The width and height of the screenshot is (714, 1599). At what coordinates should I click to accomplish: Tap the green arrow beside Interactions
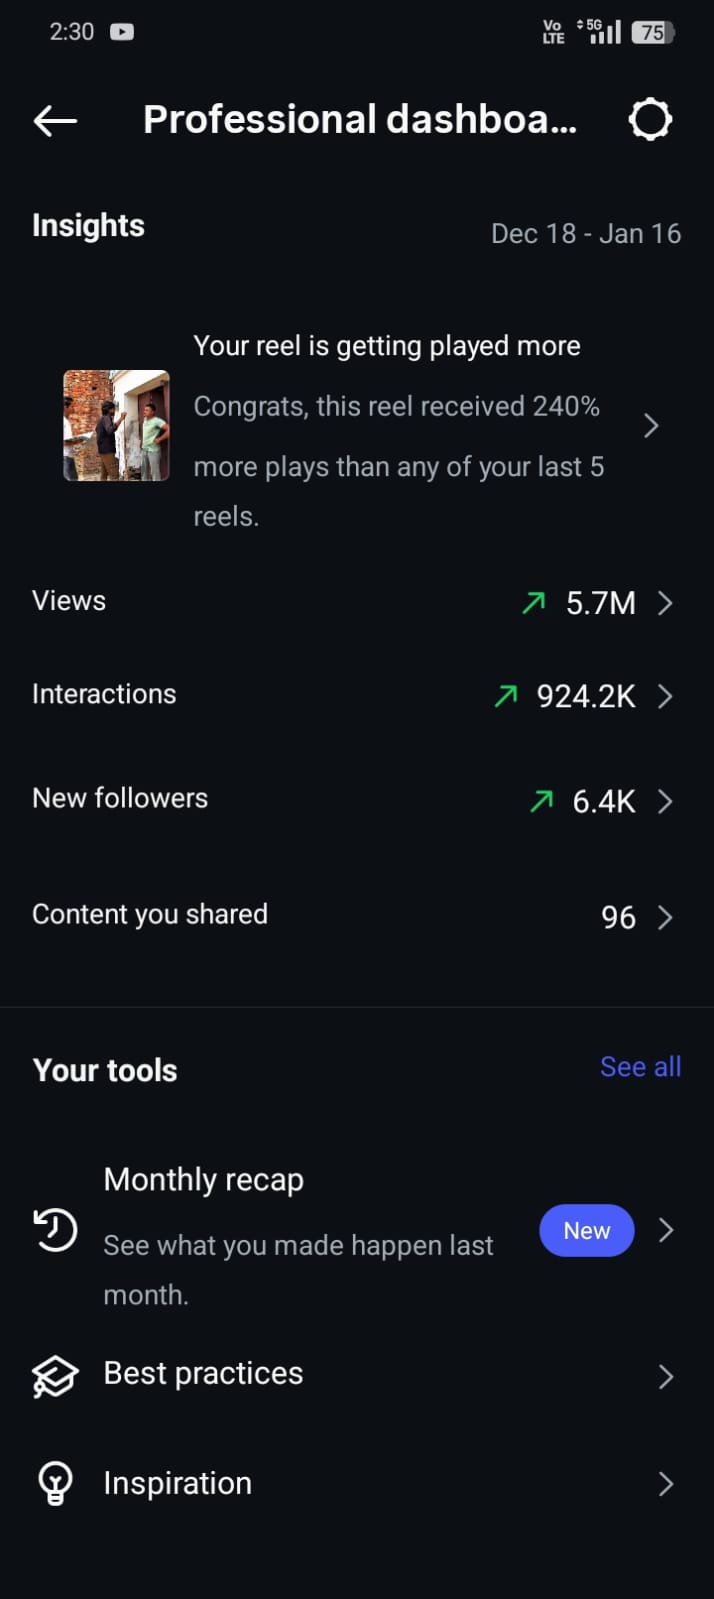point(506,695)
